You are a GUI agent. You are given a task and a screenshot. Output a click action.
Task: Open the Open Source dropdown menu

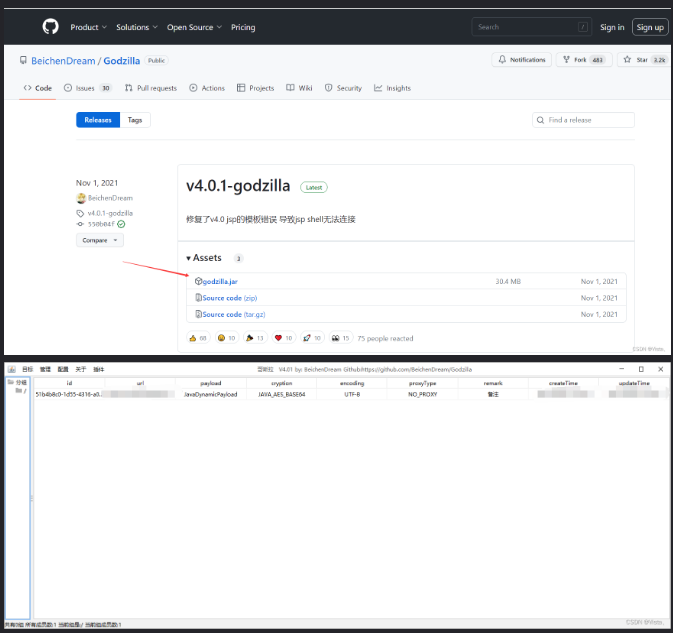point(194,27)
